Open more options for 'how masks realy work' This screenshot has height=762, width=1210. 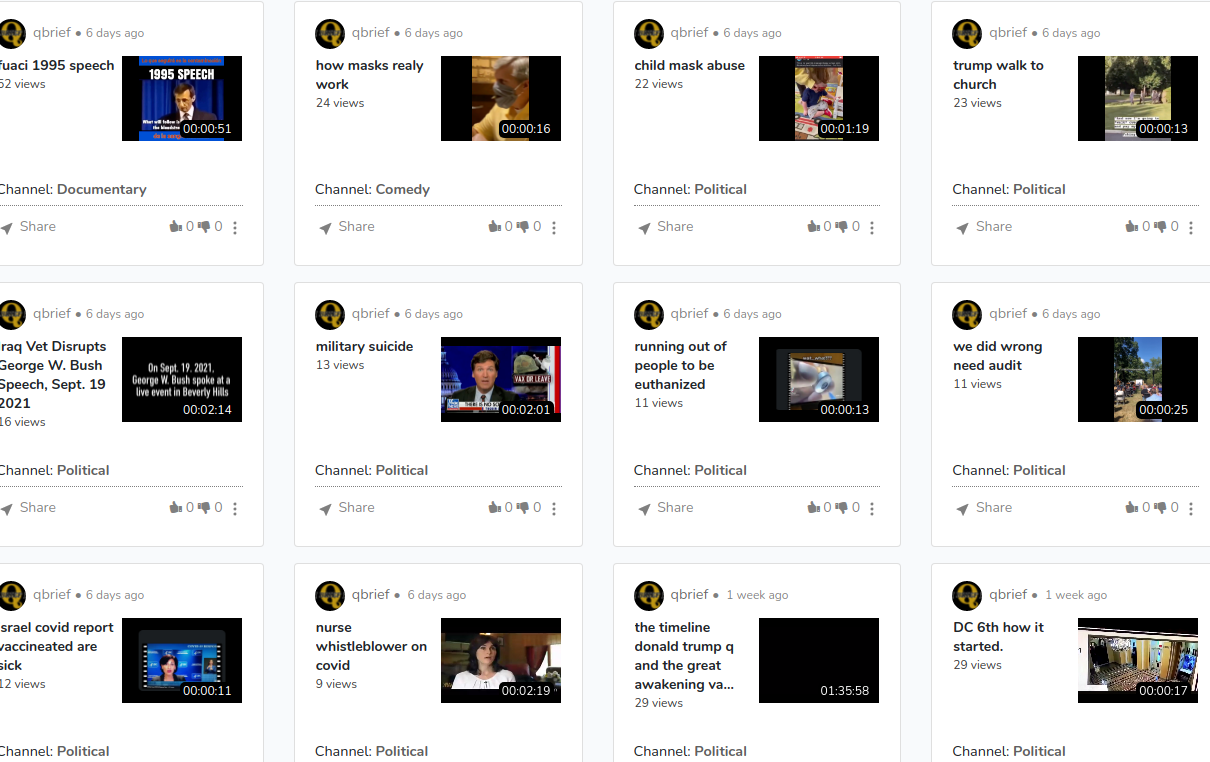tap(554, 228)
